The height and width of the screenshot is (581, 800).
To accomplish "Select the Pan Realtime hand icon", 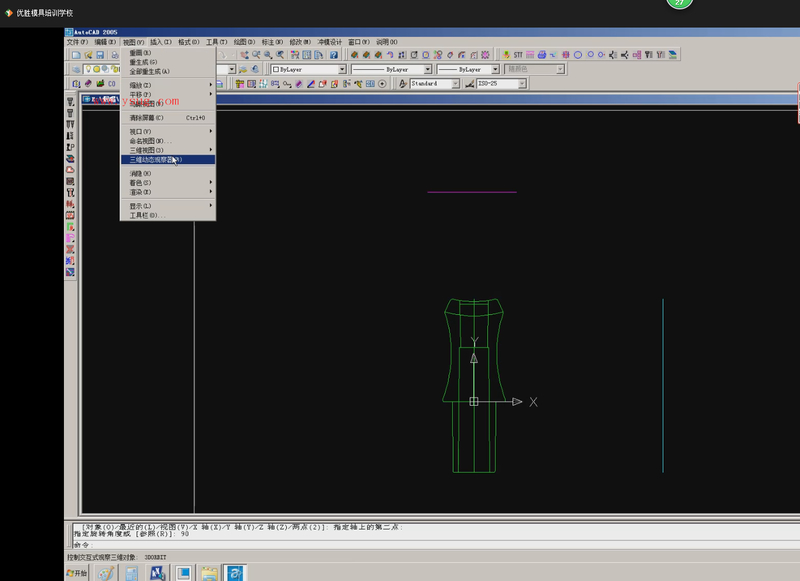I will 244,55.
